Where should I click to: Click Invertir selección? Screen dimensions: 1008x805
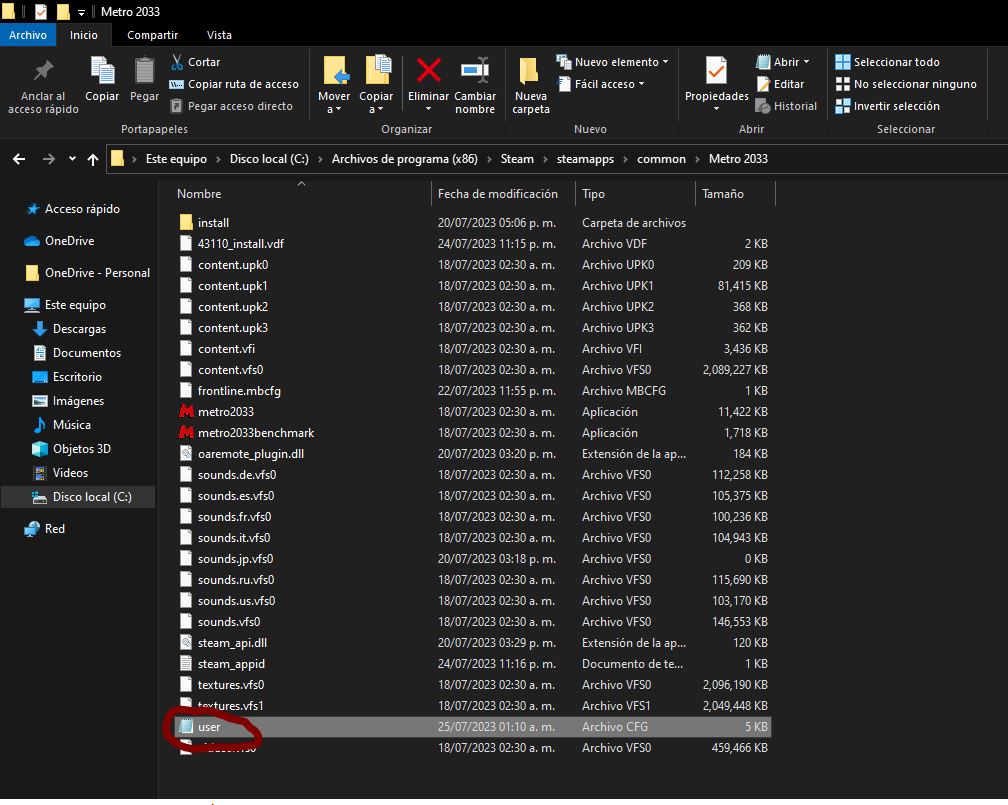point(887,106)
